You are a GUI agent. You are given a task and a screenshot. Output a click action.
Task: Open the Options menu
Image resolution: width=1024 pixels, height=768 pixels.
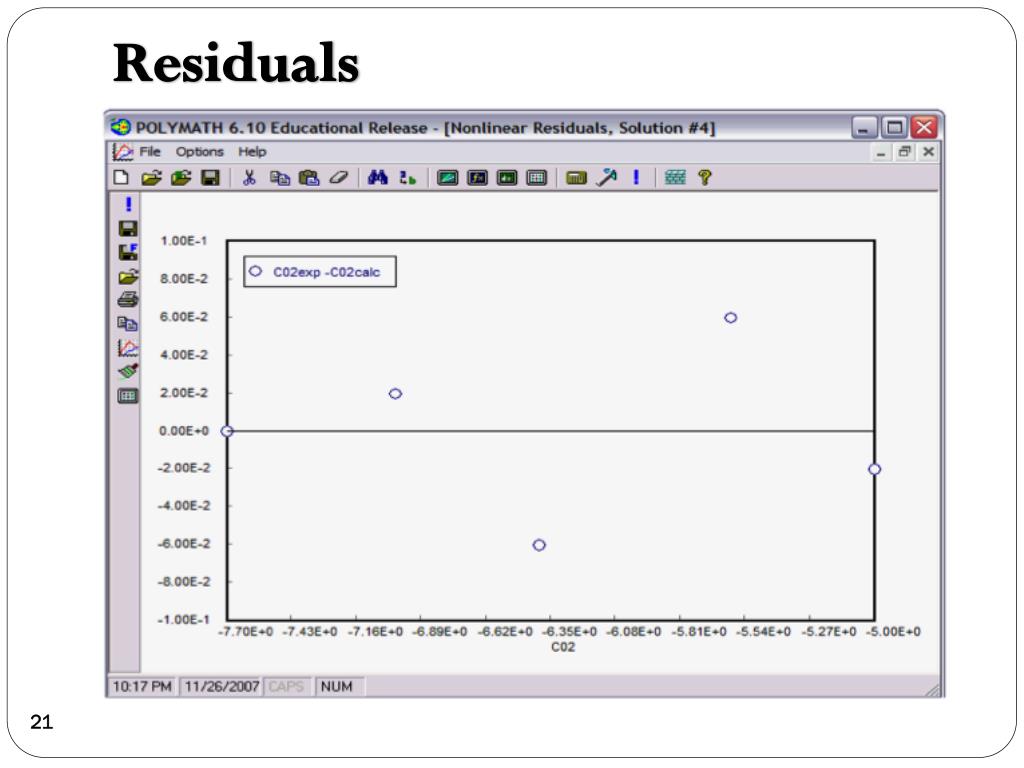tap(199, 152)
